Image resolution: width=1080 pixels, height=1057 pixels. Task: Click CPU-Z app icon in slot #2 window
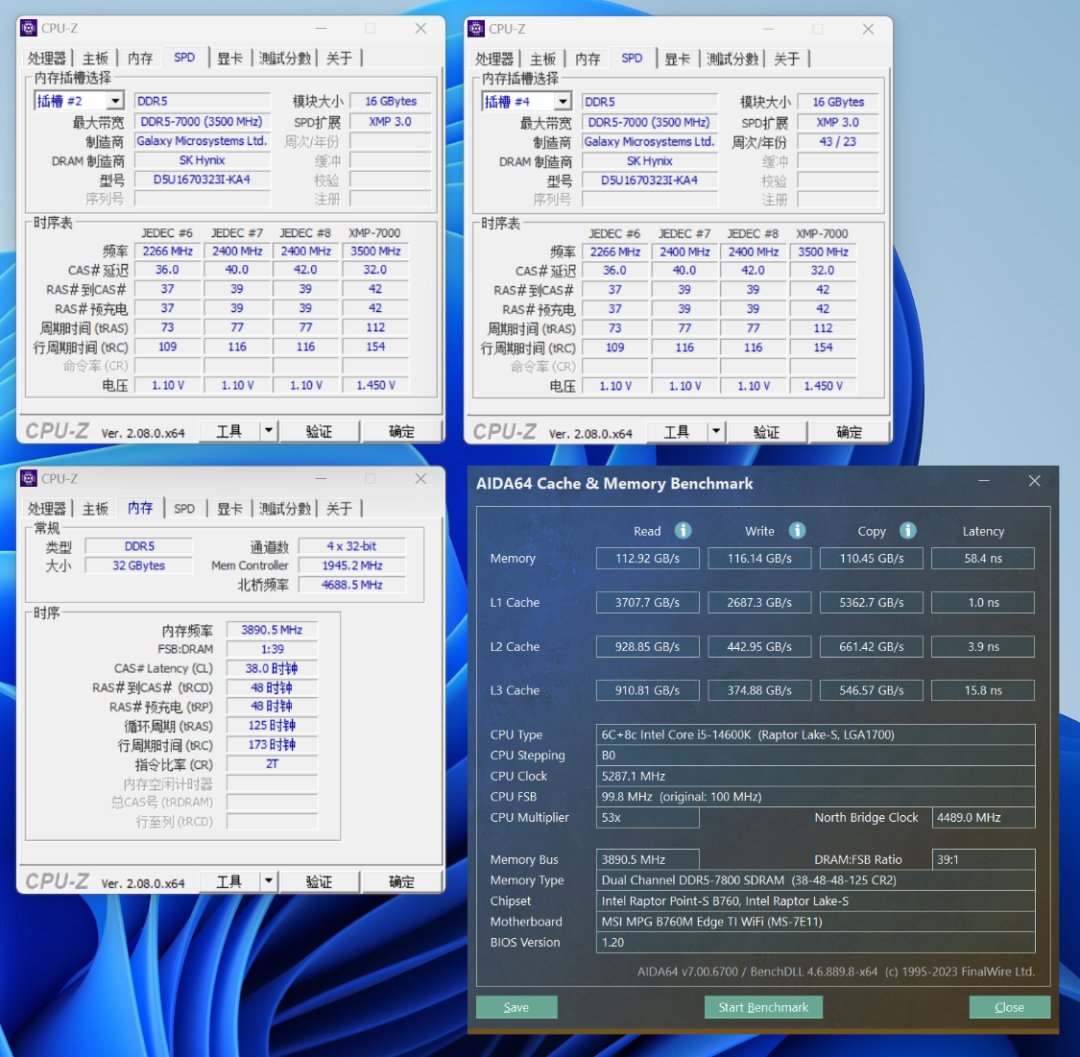pos(29,28)
